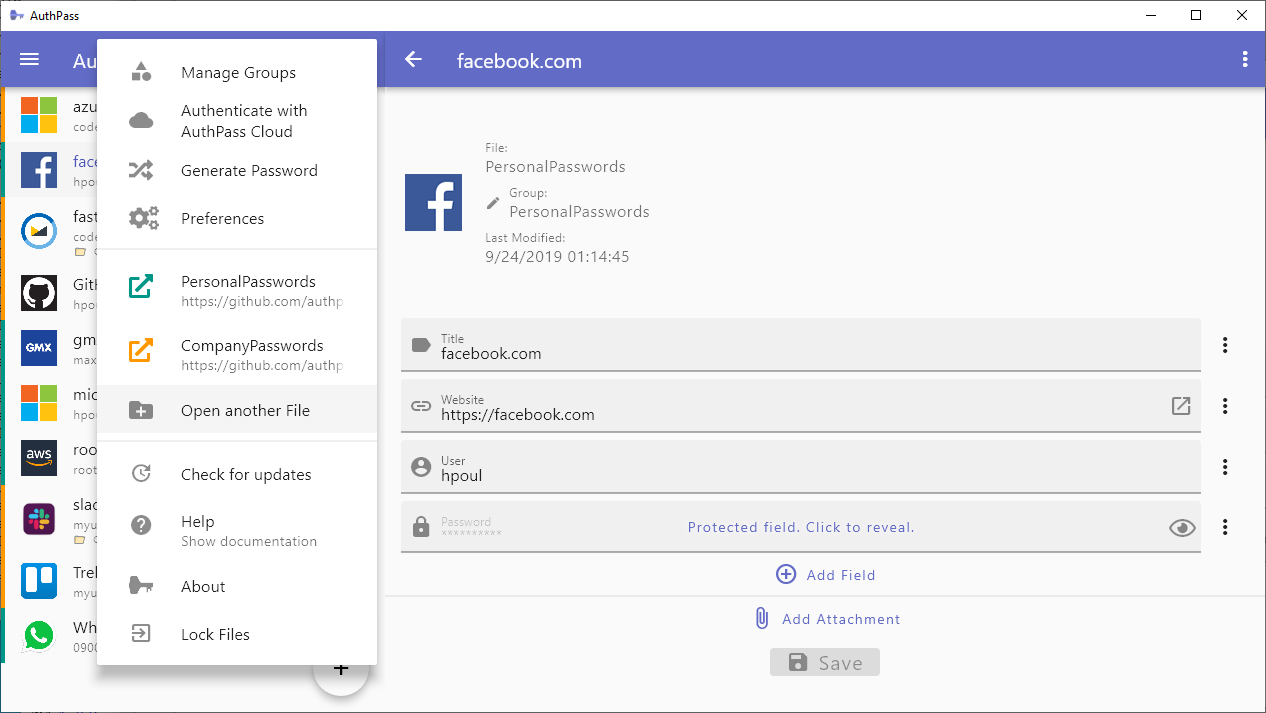Click the AuthPass Cloud icon
1266x713 pixels.
click(x=141, y=121)
